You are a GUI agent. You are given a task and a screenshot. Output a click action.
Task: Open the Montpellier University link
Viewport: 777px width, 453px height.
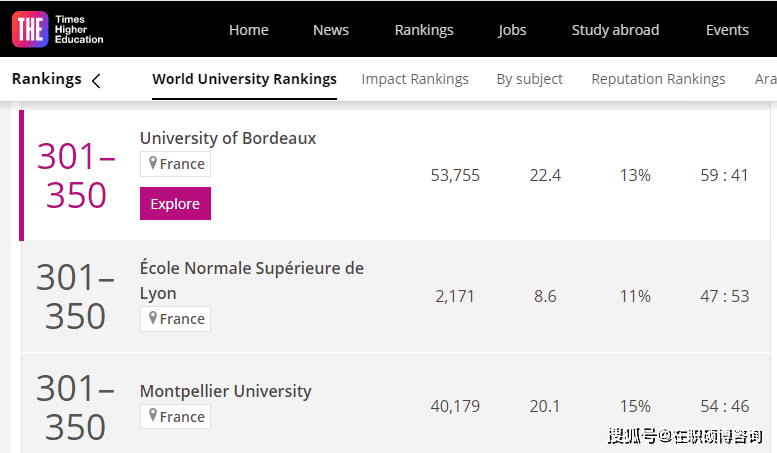pos(226,391)
